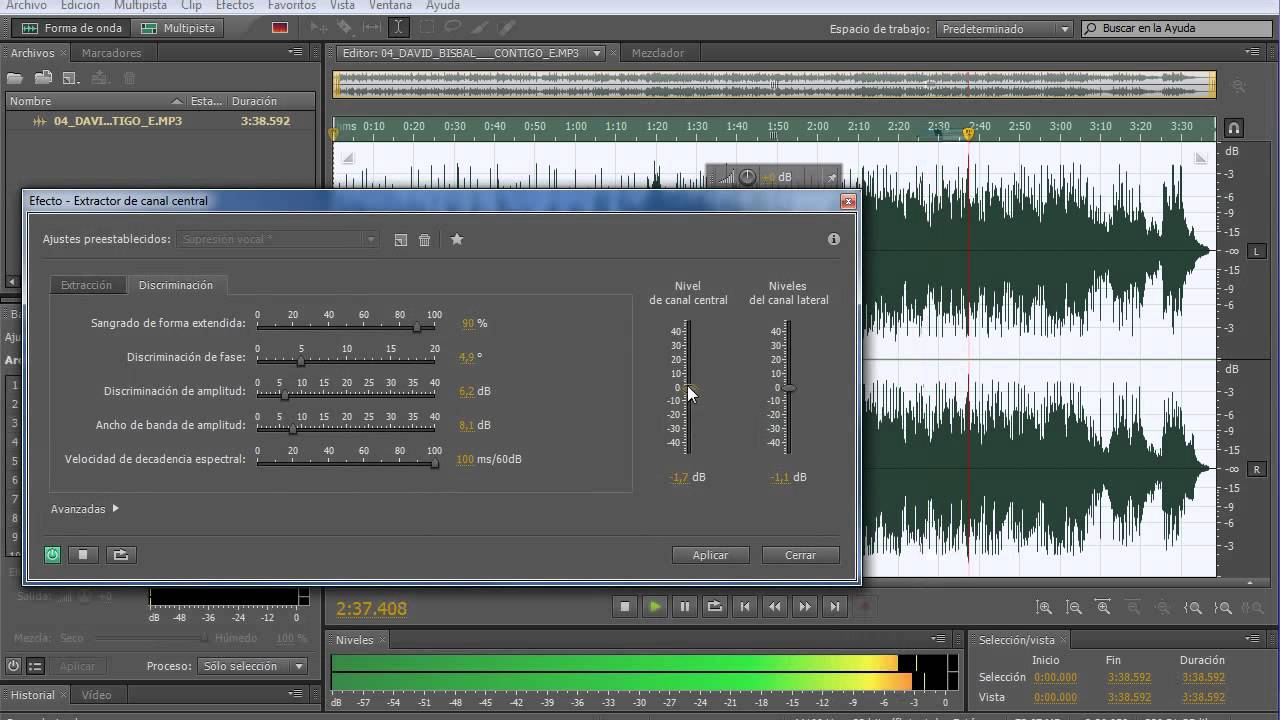The width and height of the screenshot is (1280, 720).
Task: Toggle right channel R button
Action: (1257, 469)
